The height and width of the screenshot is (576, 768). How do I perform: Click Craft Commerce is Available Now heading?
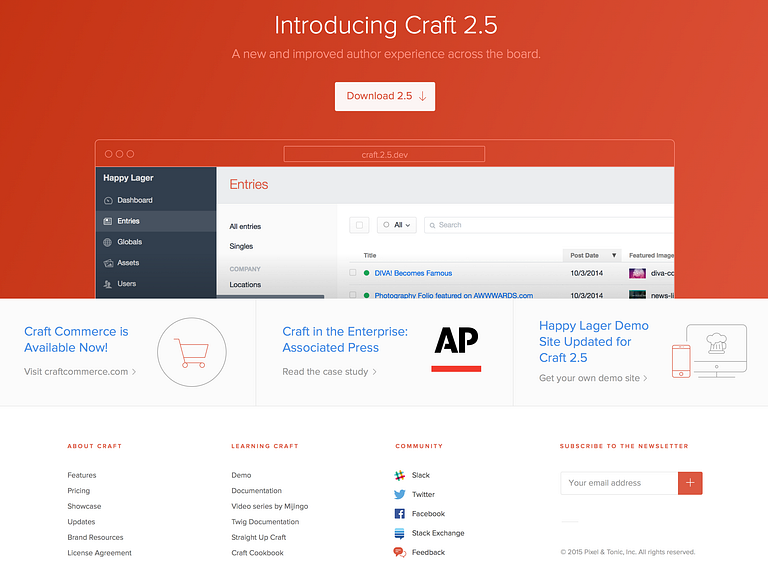[x=76, y=339]
